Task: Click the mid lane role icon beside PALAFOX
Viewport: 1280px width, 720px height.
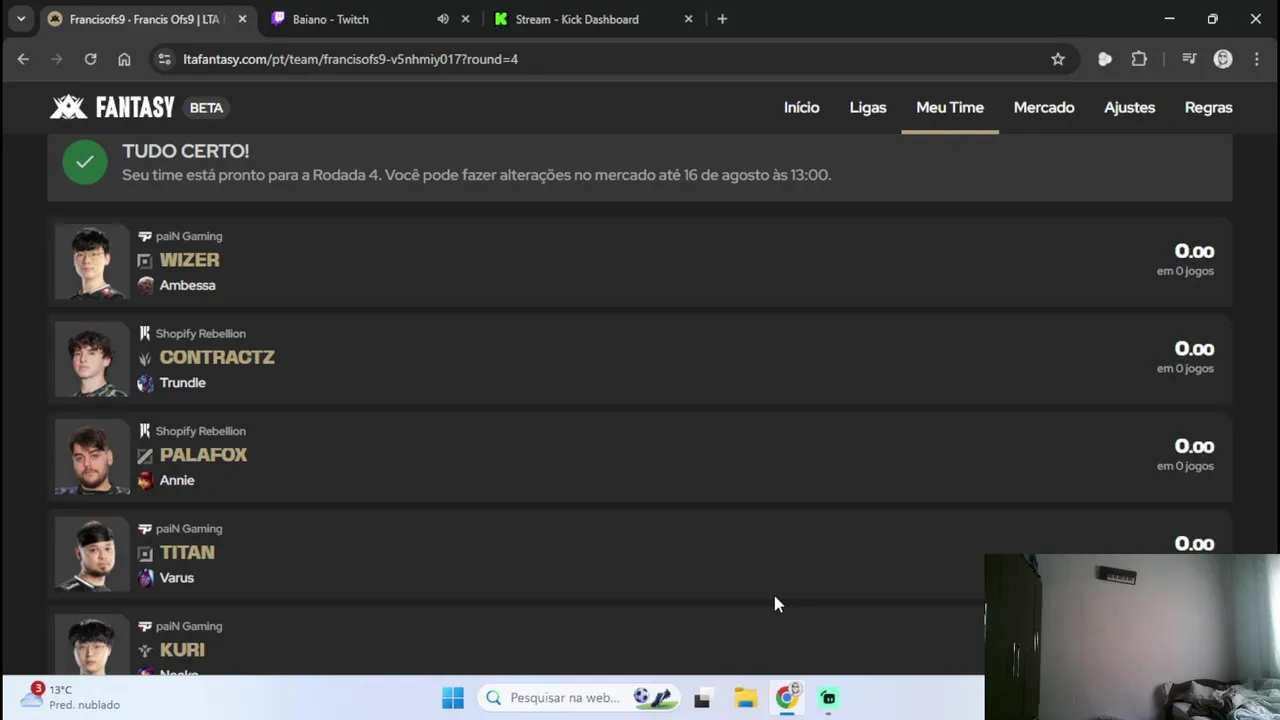Action: (x=145, y=456)
